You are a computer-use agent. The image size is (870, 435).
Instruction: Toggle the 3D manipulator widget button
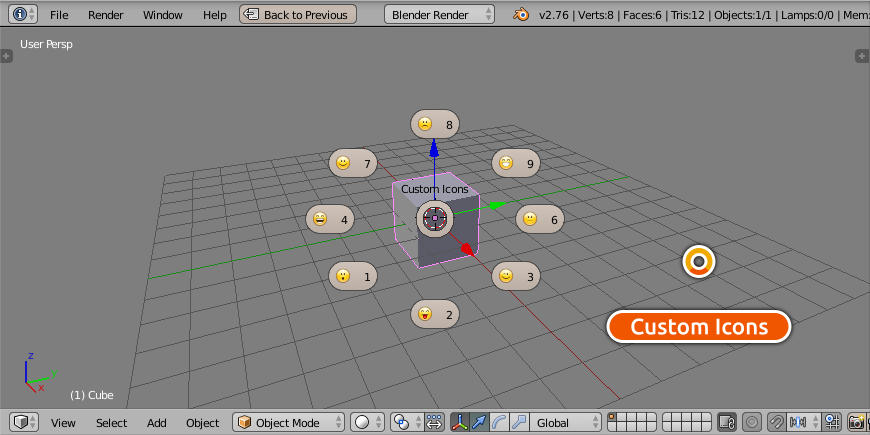461,423
